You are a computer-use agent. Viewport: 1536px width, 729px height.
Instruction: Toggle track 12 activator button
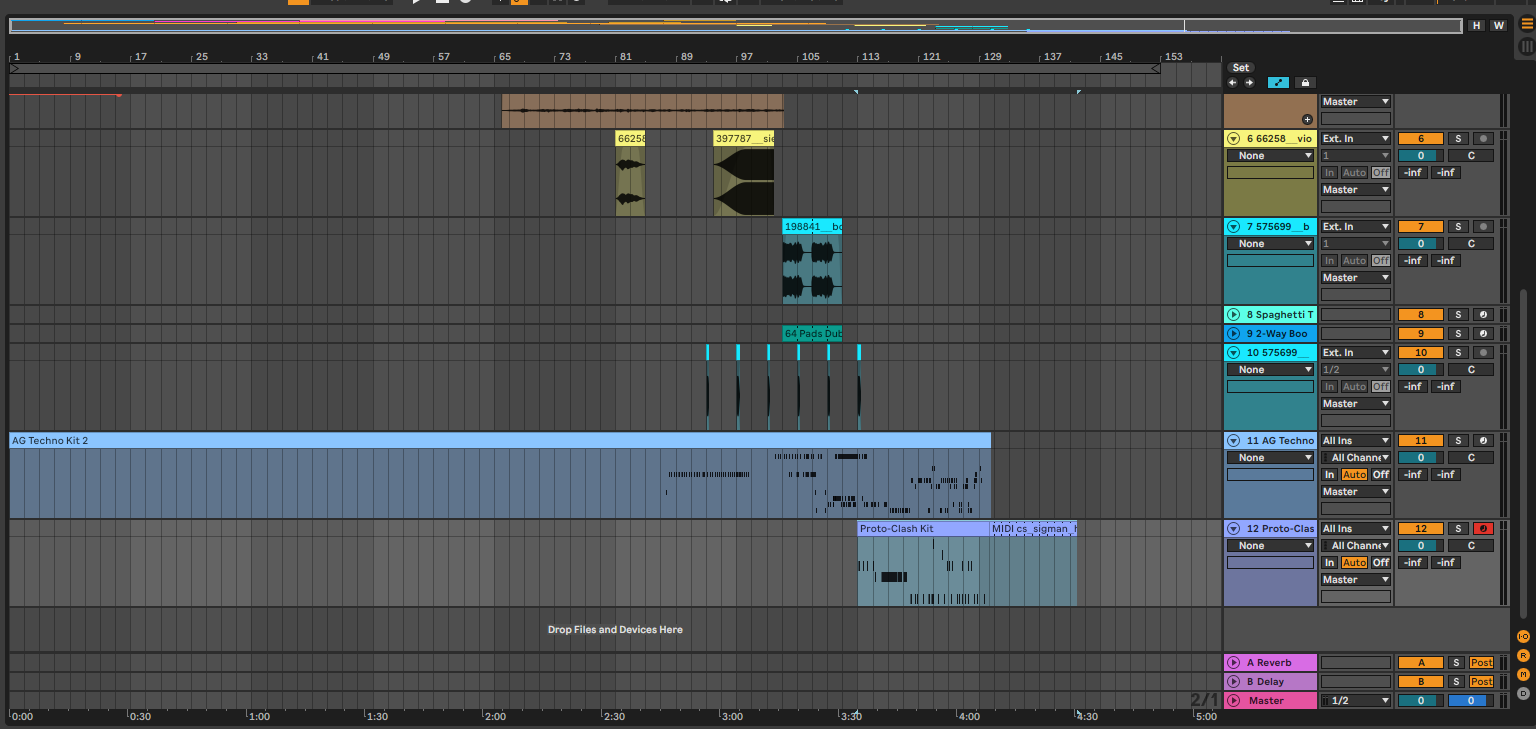pos(1420,529)
